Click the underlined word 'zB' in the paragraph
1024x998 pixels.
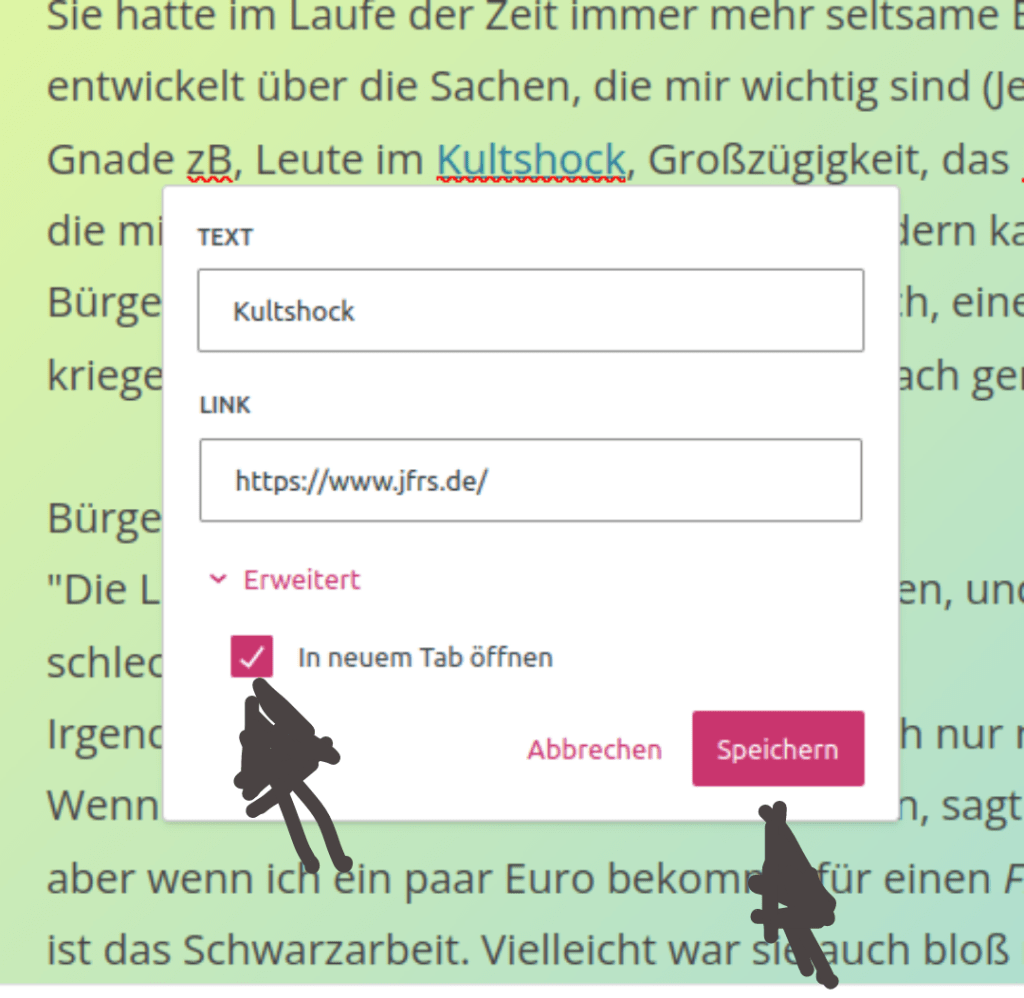pos(208,160)
